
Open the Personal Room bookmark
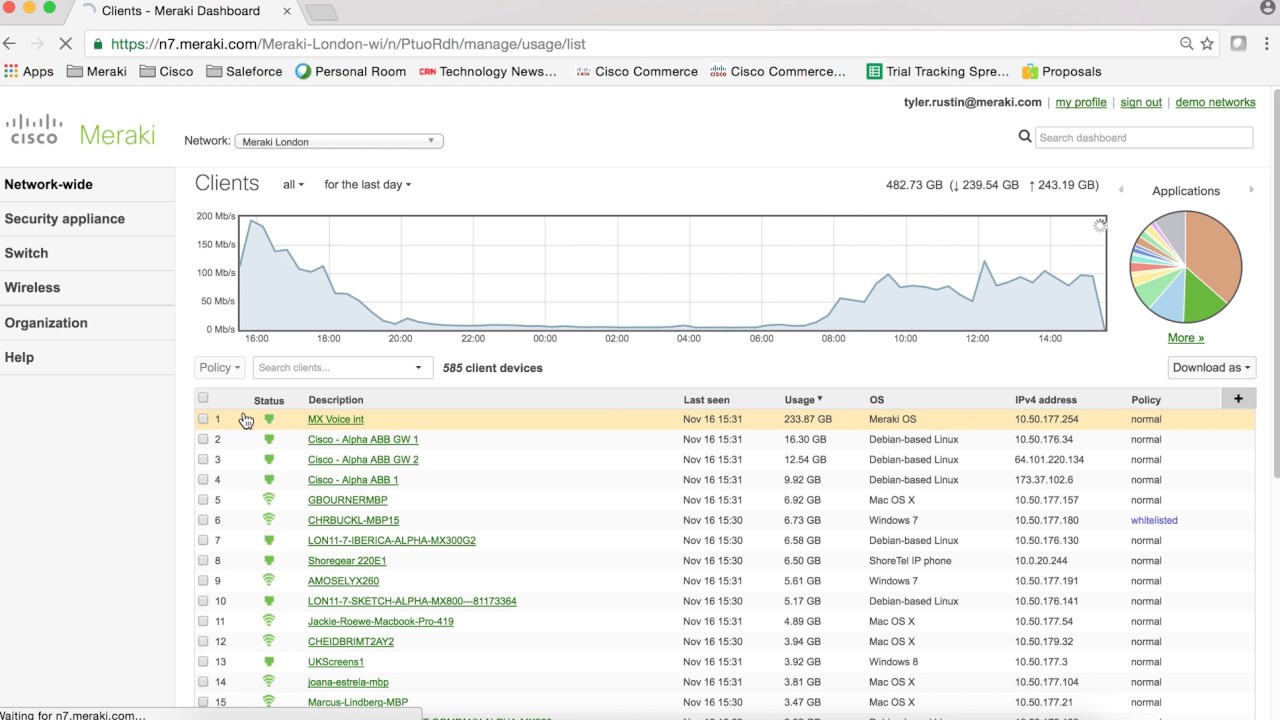pyautogui.click(x=351, y=71)
